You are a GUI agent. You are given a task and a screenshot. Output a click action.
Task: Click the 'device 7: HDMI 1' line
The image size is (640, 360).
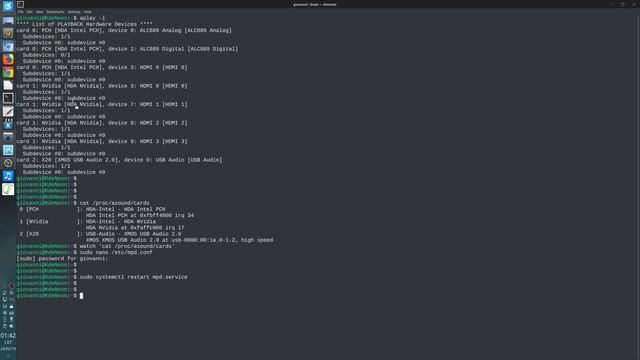pos(102,104)
